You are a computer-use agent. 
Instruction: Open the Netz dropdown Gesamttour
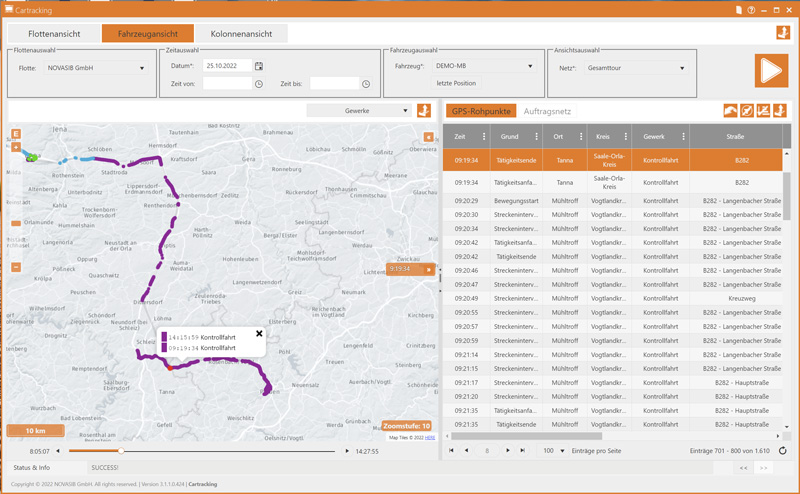coord(636,68)
